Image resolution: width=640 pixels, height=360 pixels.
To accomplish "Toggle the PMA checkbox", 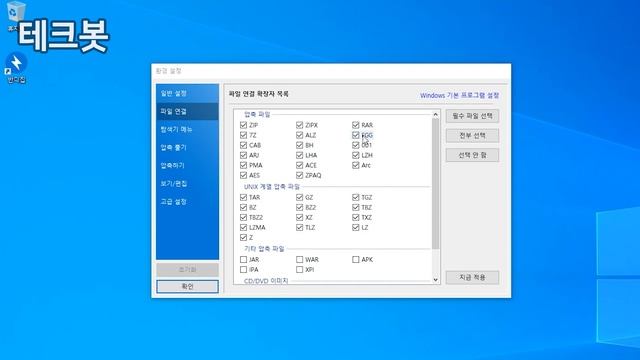I will tap(244, 165).
